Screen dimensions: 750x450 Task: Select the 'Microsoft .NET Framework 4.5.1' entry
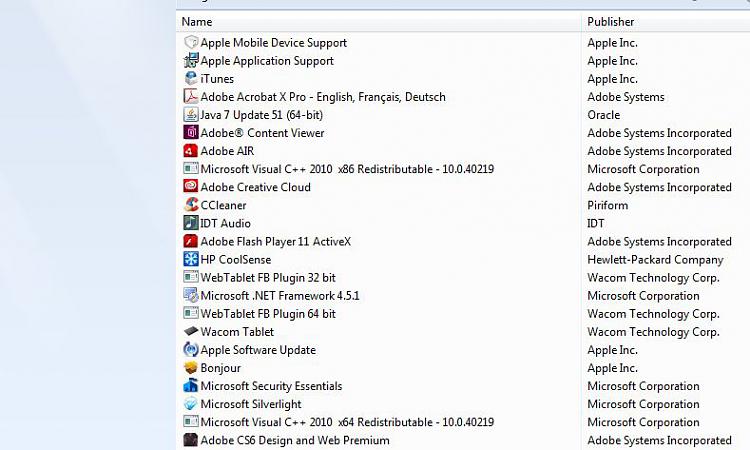coord(280,296)
